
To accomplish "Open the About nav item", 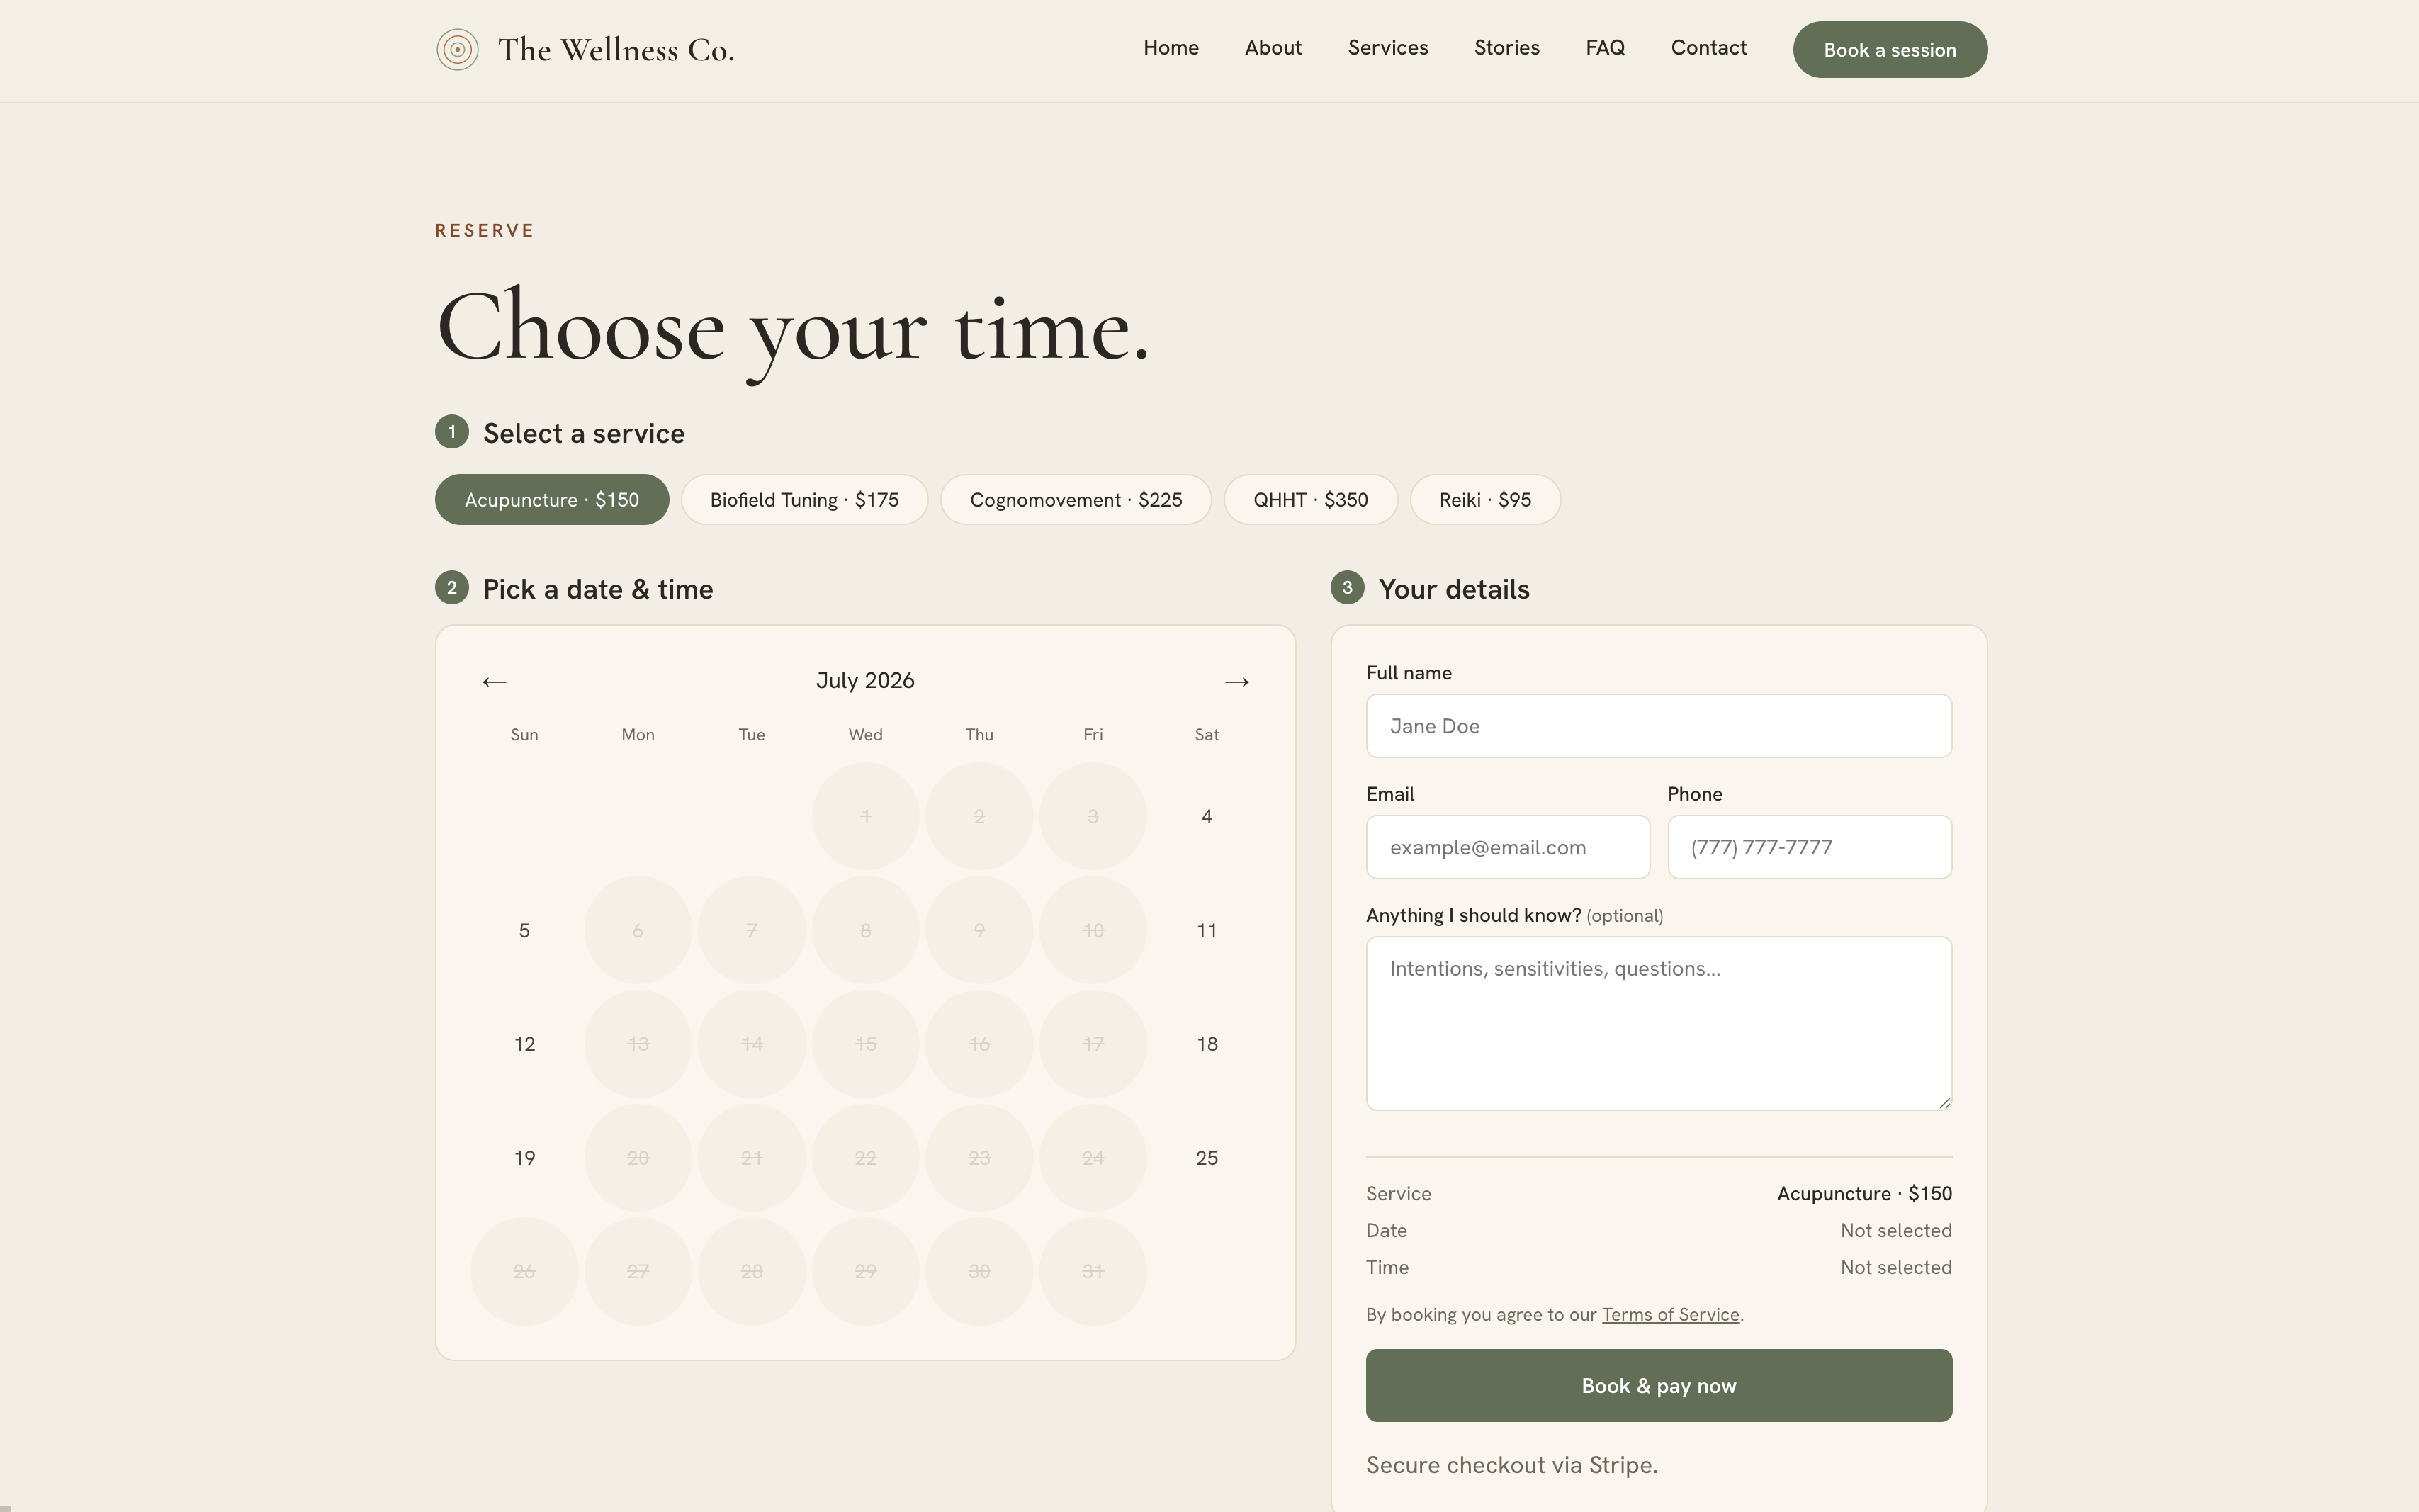I will [1273, 48].
